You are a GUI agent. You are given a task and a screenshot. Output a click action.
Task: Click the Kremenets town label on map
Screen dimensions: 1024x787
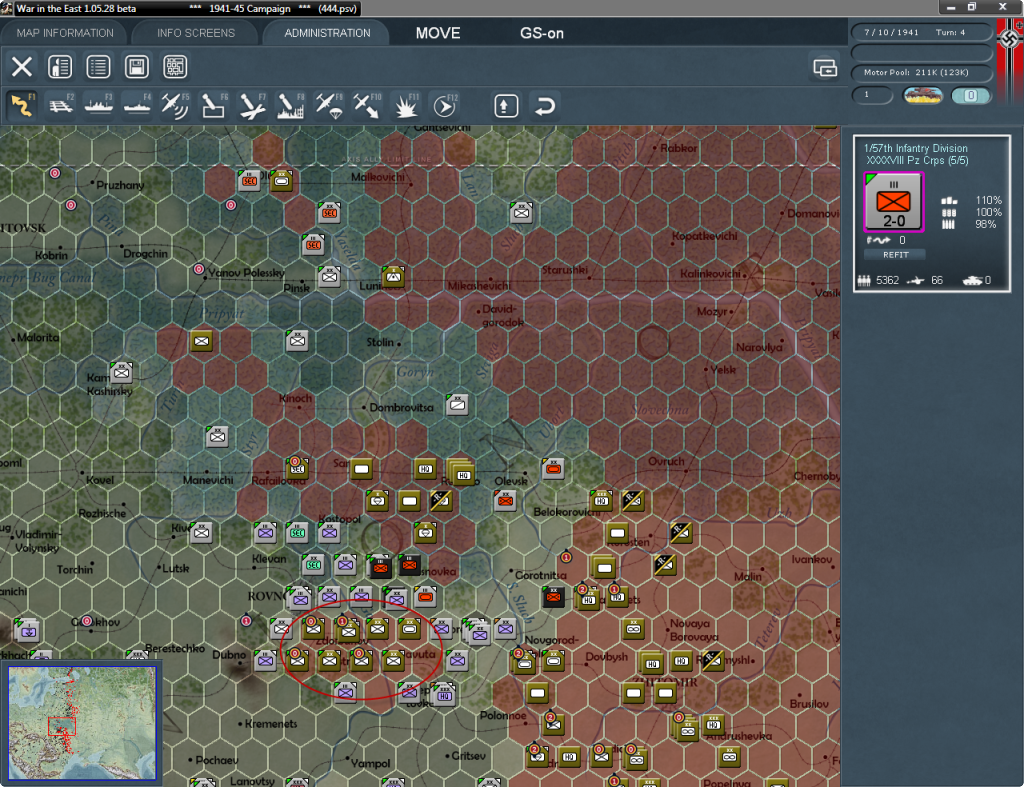point(270,724)
